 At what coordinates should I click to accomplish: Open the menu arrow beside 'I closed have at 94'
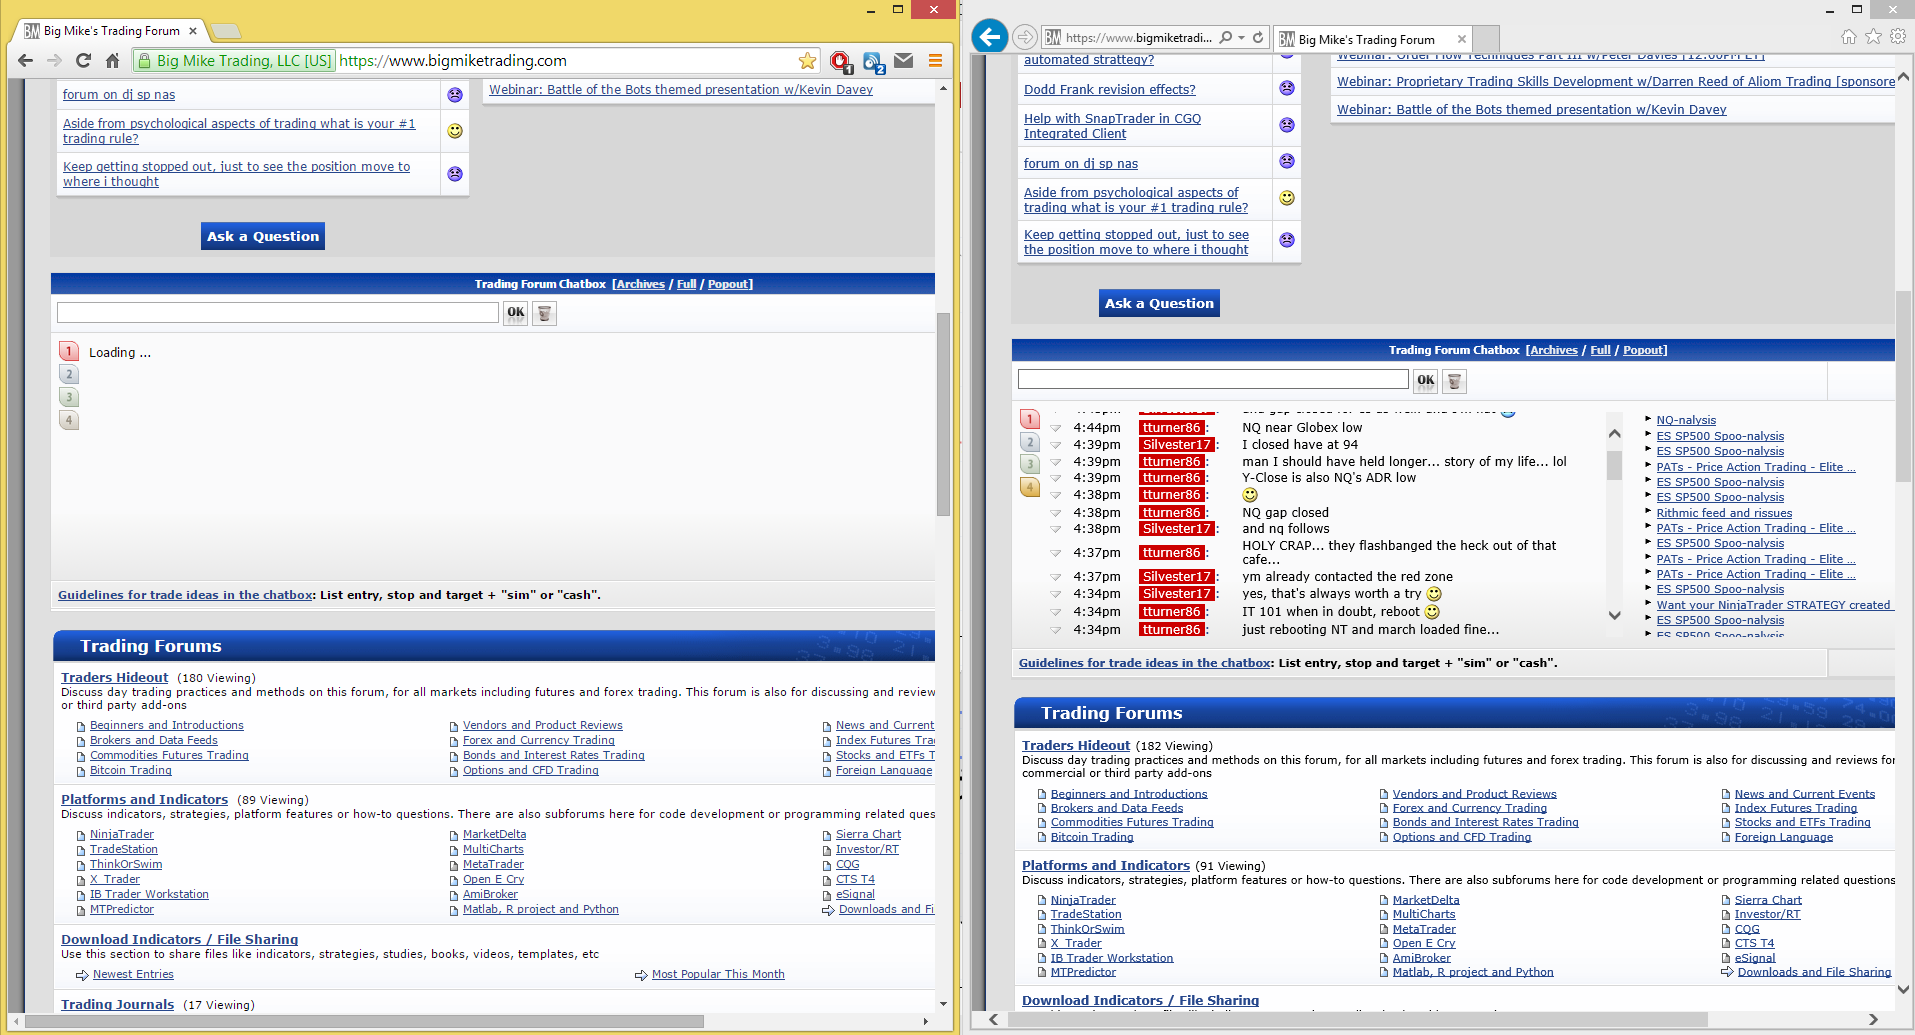(1055, 445)
